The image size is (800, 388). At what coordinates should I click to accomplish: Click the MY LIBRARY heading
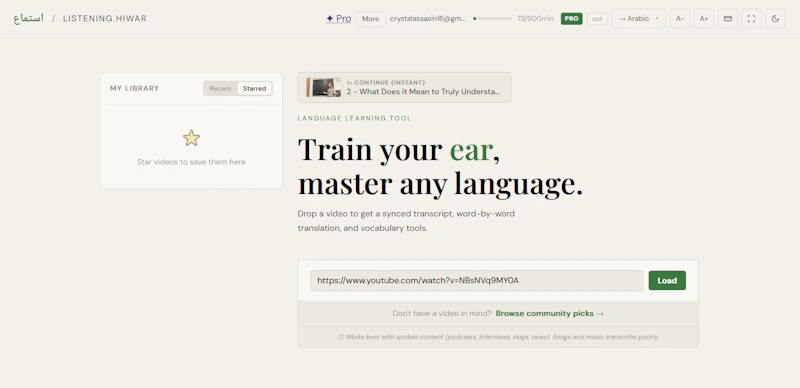(x=135, y=88)
